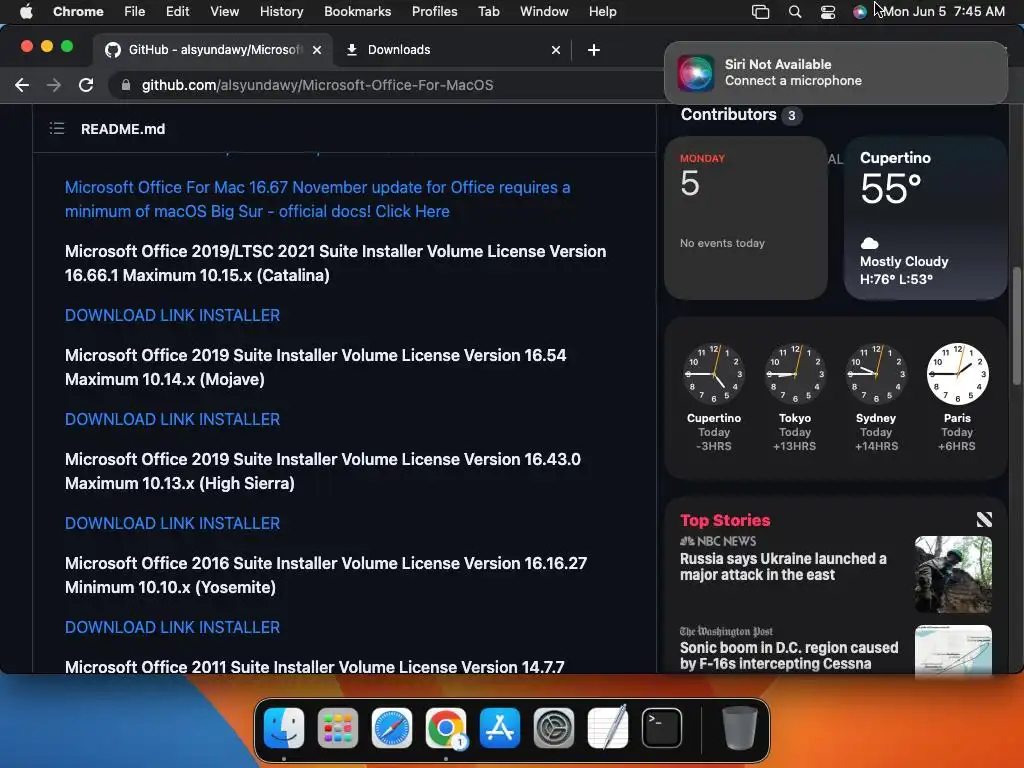
Task: Switch to the GitHub tab
Action: click(x=213, y=50)
